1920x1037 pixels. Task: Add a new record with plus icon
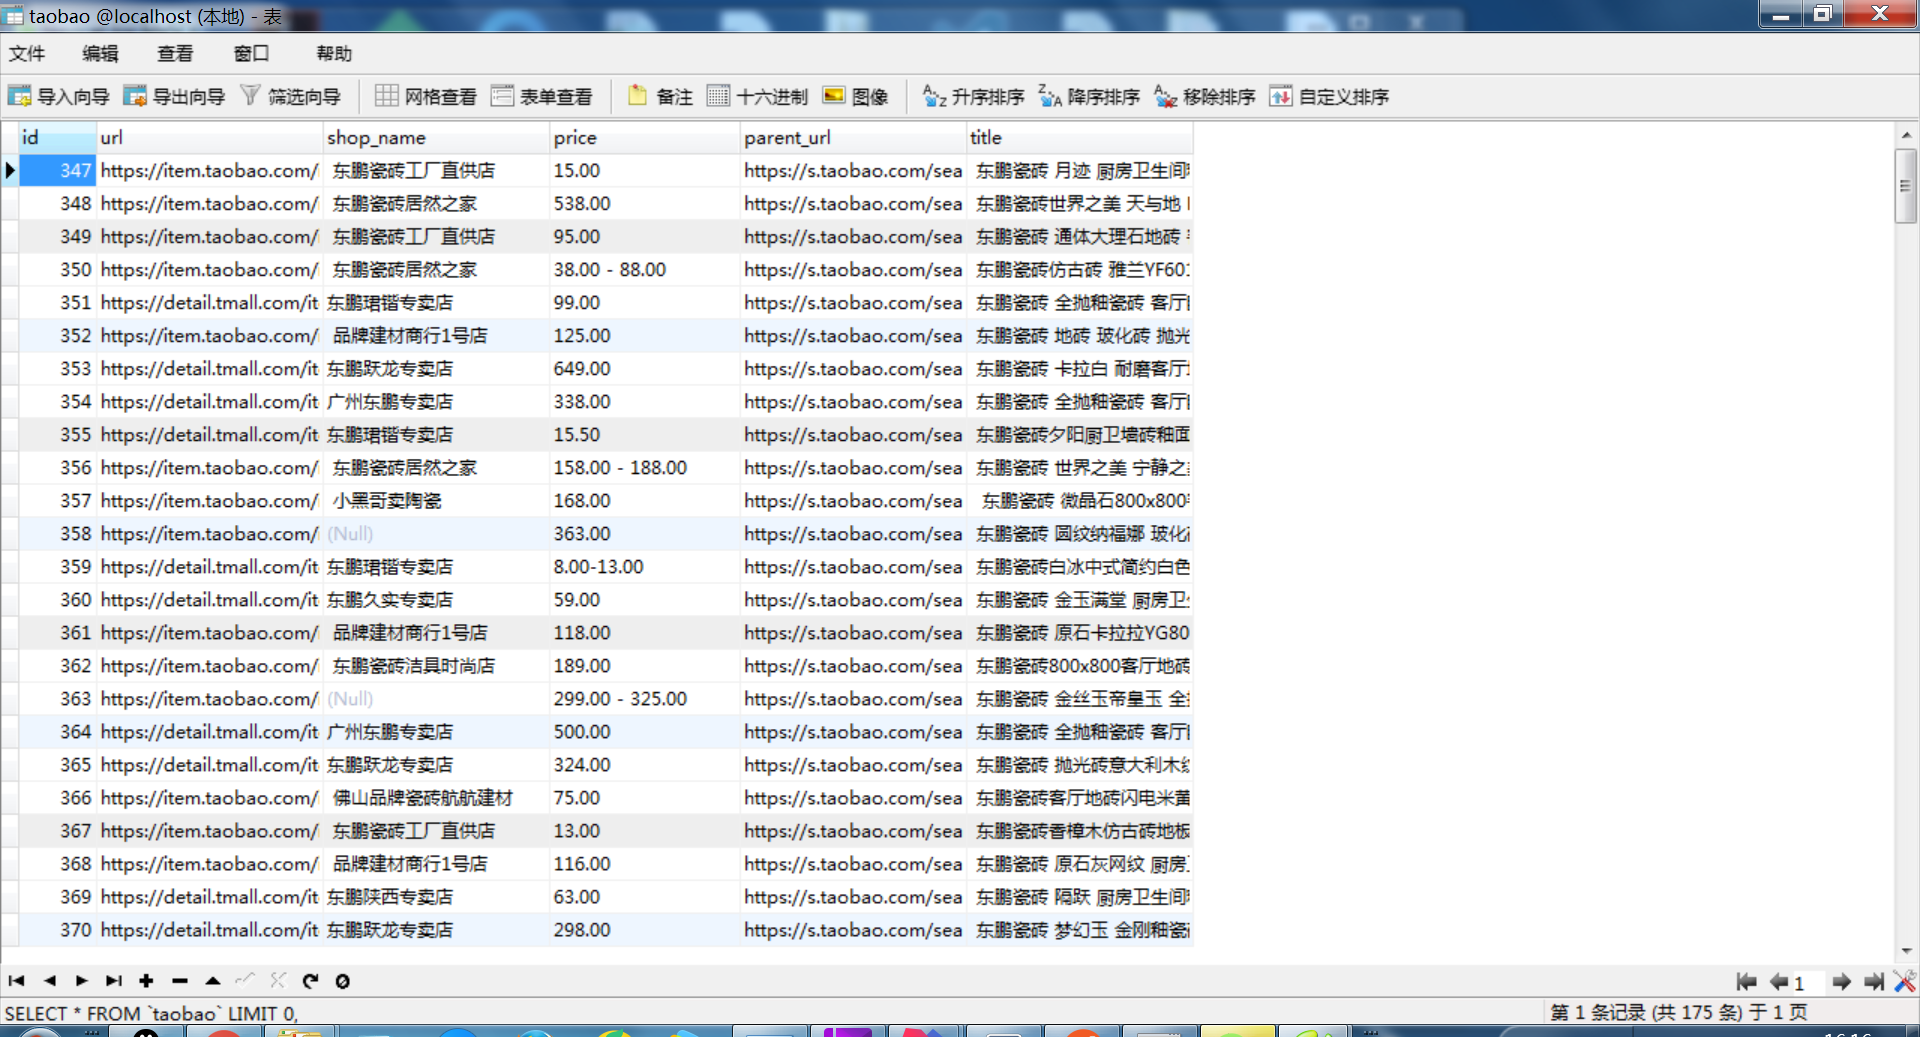coord(146,981)
